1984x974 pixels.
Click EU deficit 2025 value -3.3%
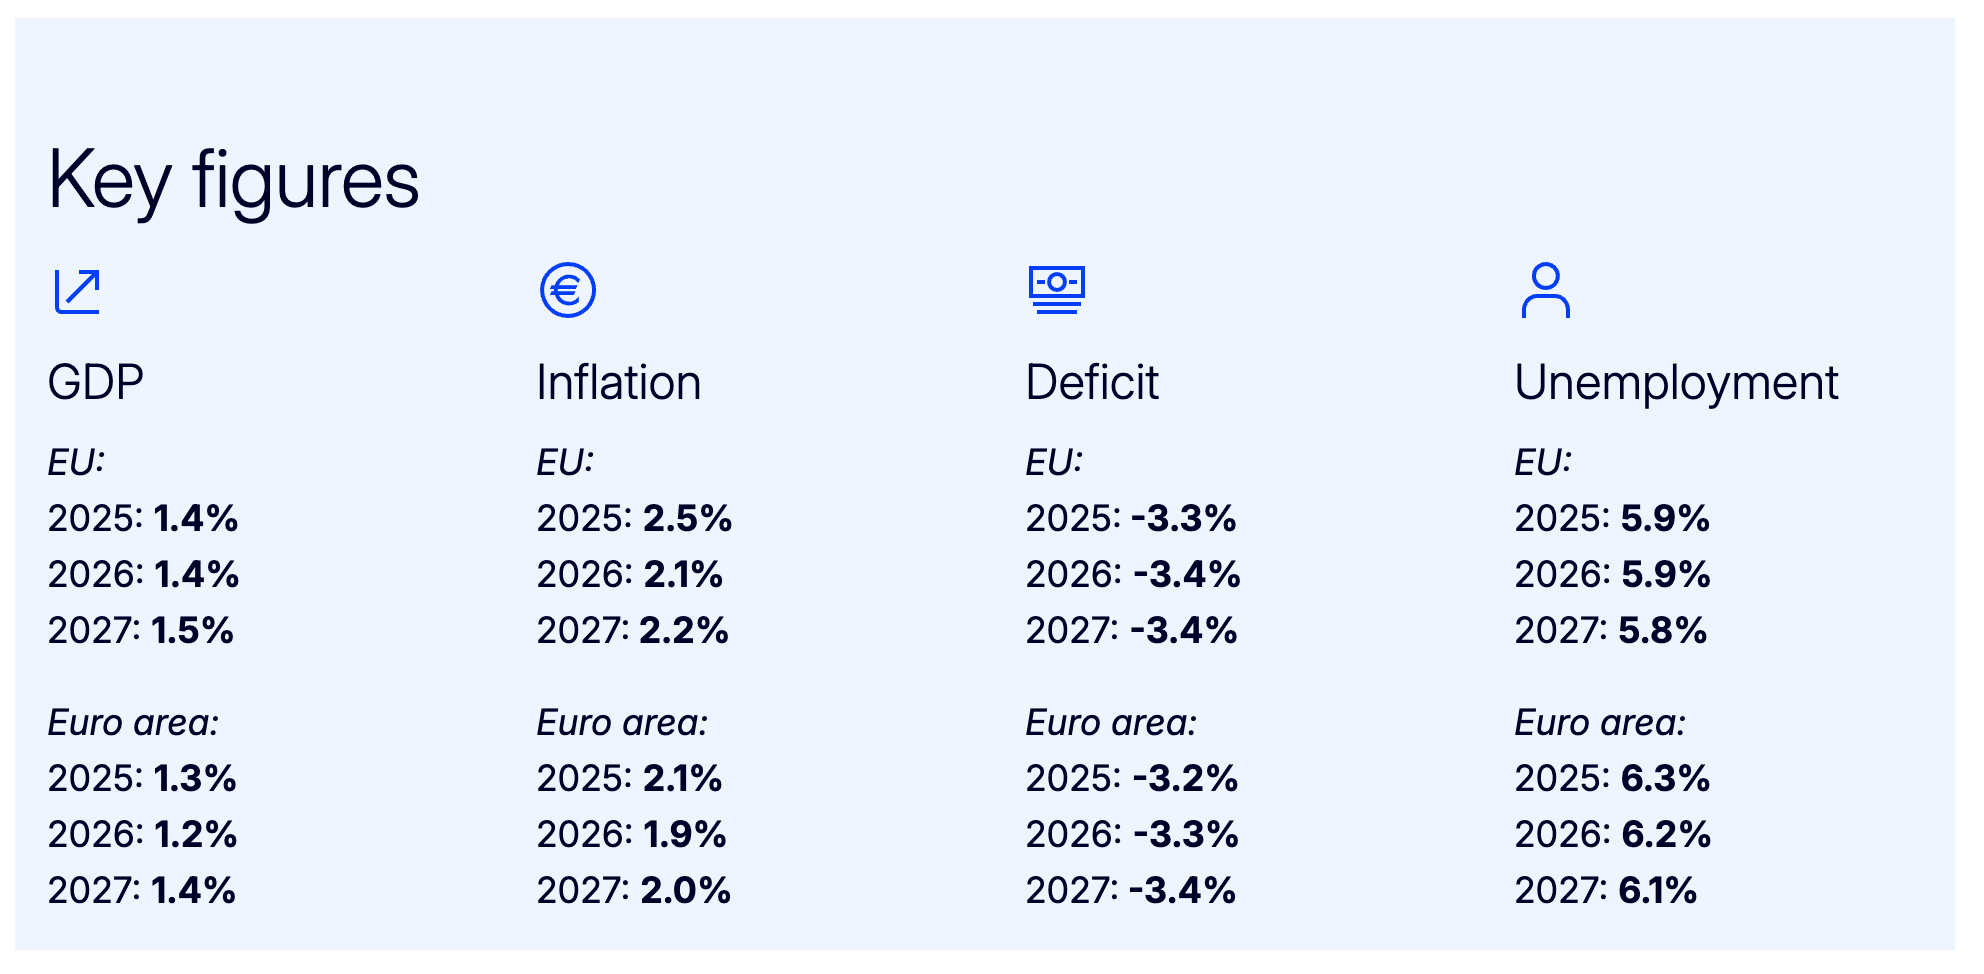point(1183,518)
